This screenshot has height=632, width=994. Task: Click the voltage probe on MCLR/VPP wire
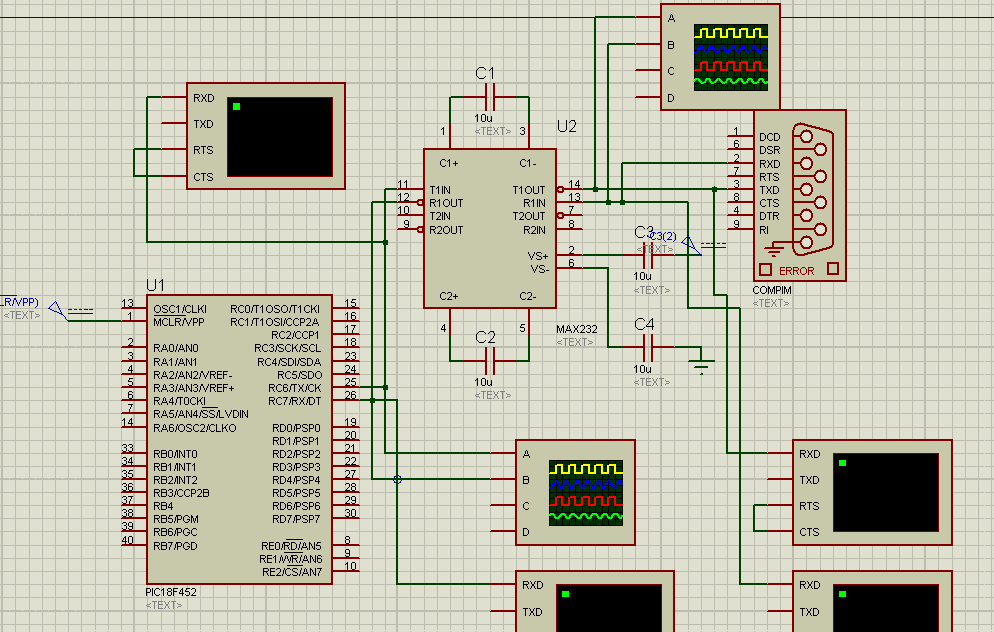58,309
